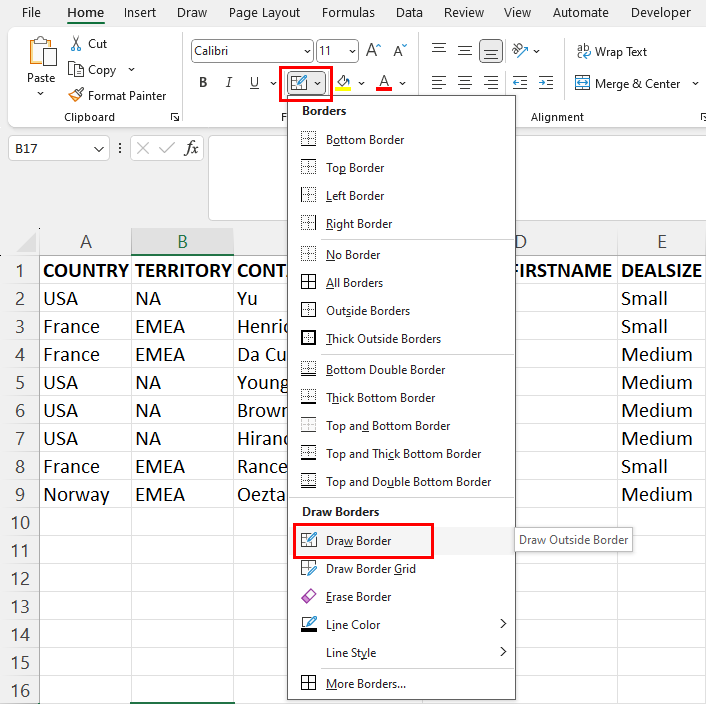Choose Left Border from menu
Screen dimensions: 706x704
(401, 195)
